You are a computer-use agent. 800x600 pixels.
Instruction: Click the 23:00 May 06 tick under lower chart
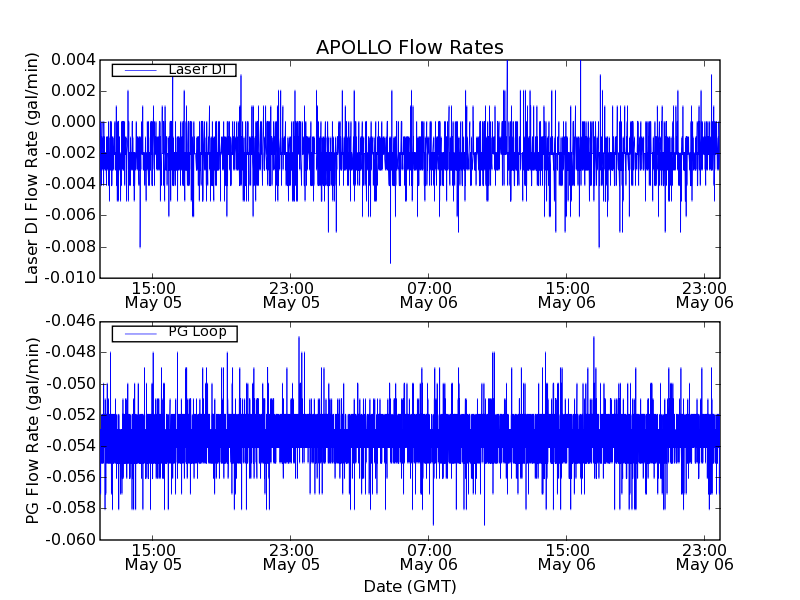[704, 556]
